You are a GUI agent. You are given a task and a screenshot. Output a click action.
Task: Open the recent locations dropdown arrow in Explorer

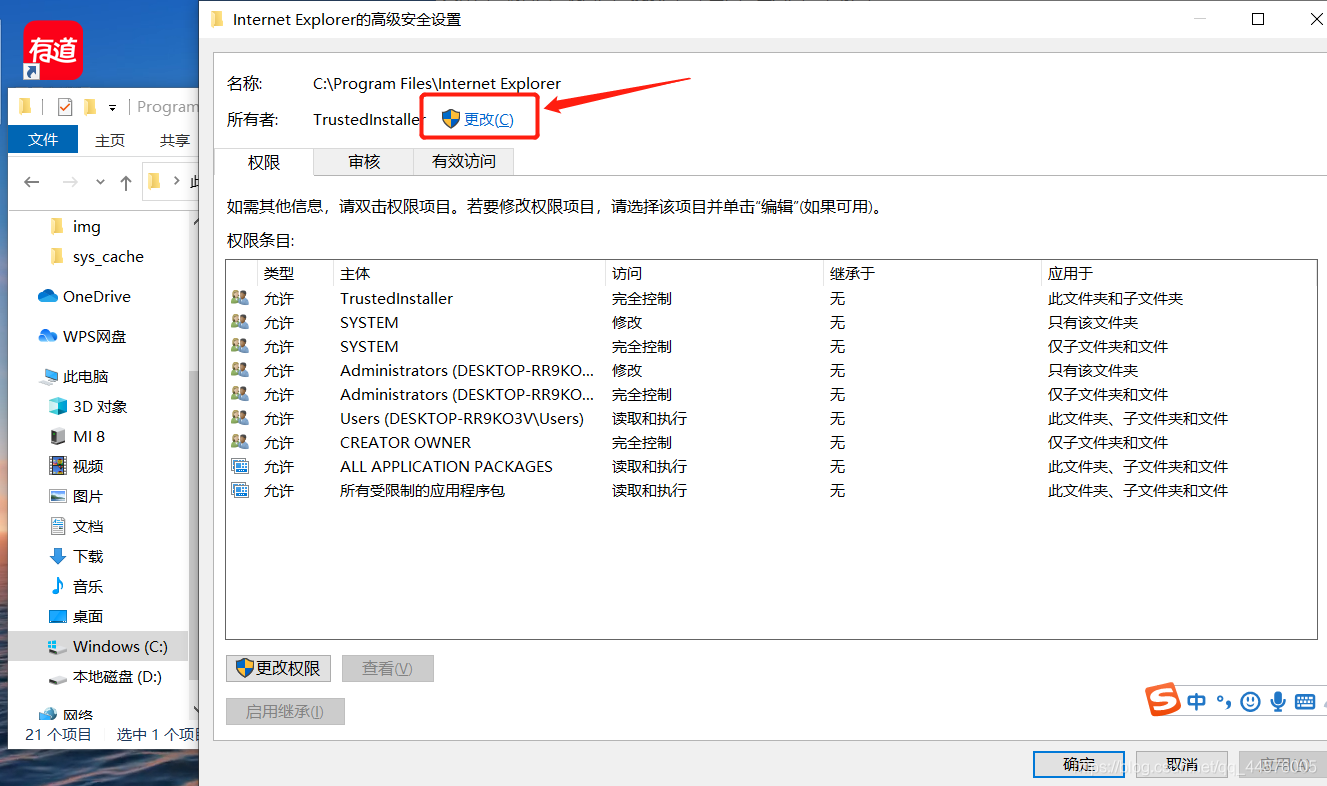pos(100,182)
